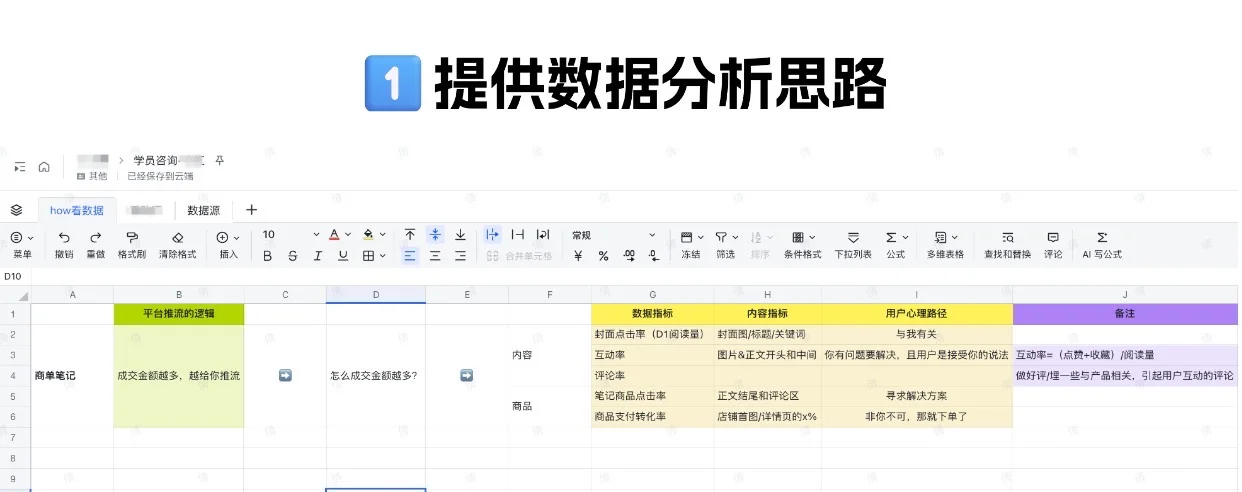The image size is (1242, 492).
Task: Open the Filter (筛选) dropdown
Action: pos(725,244)
